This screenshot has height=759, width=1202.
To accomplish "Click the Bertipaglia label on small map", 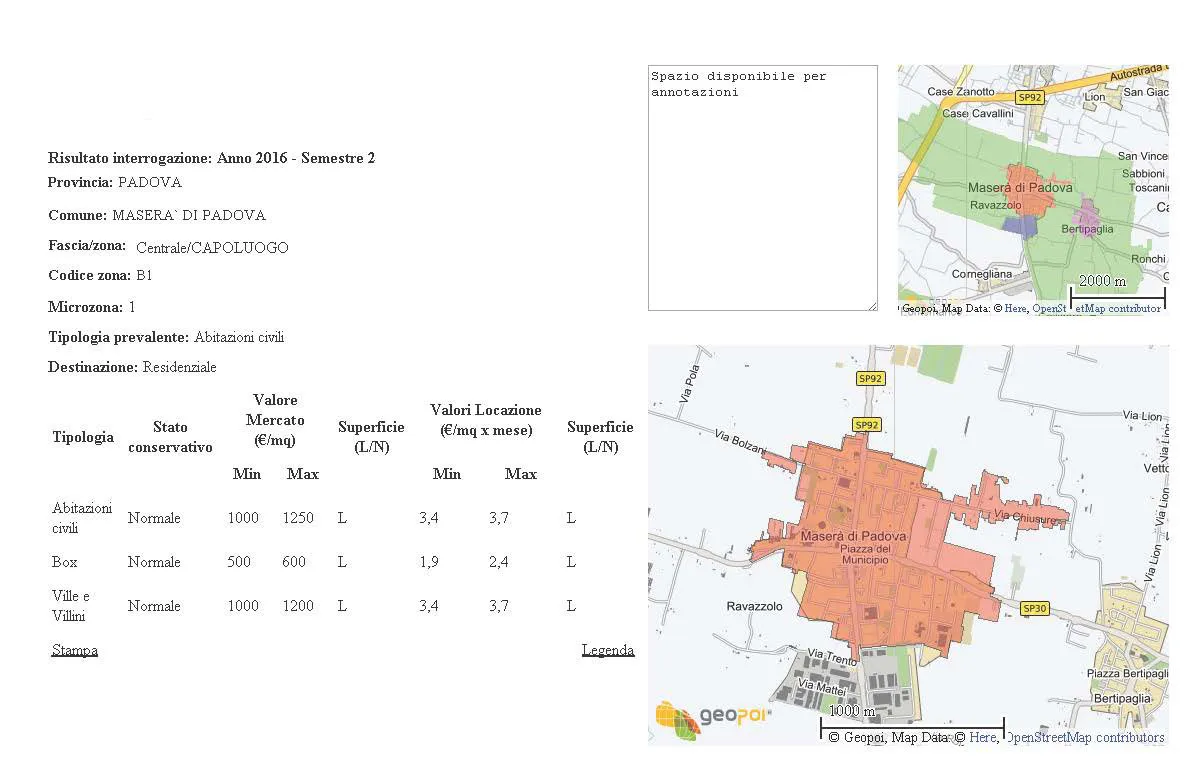I will point(1088,229).
